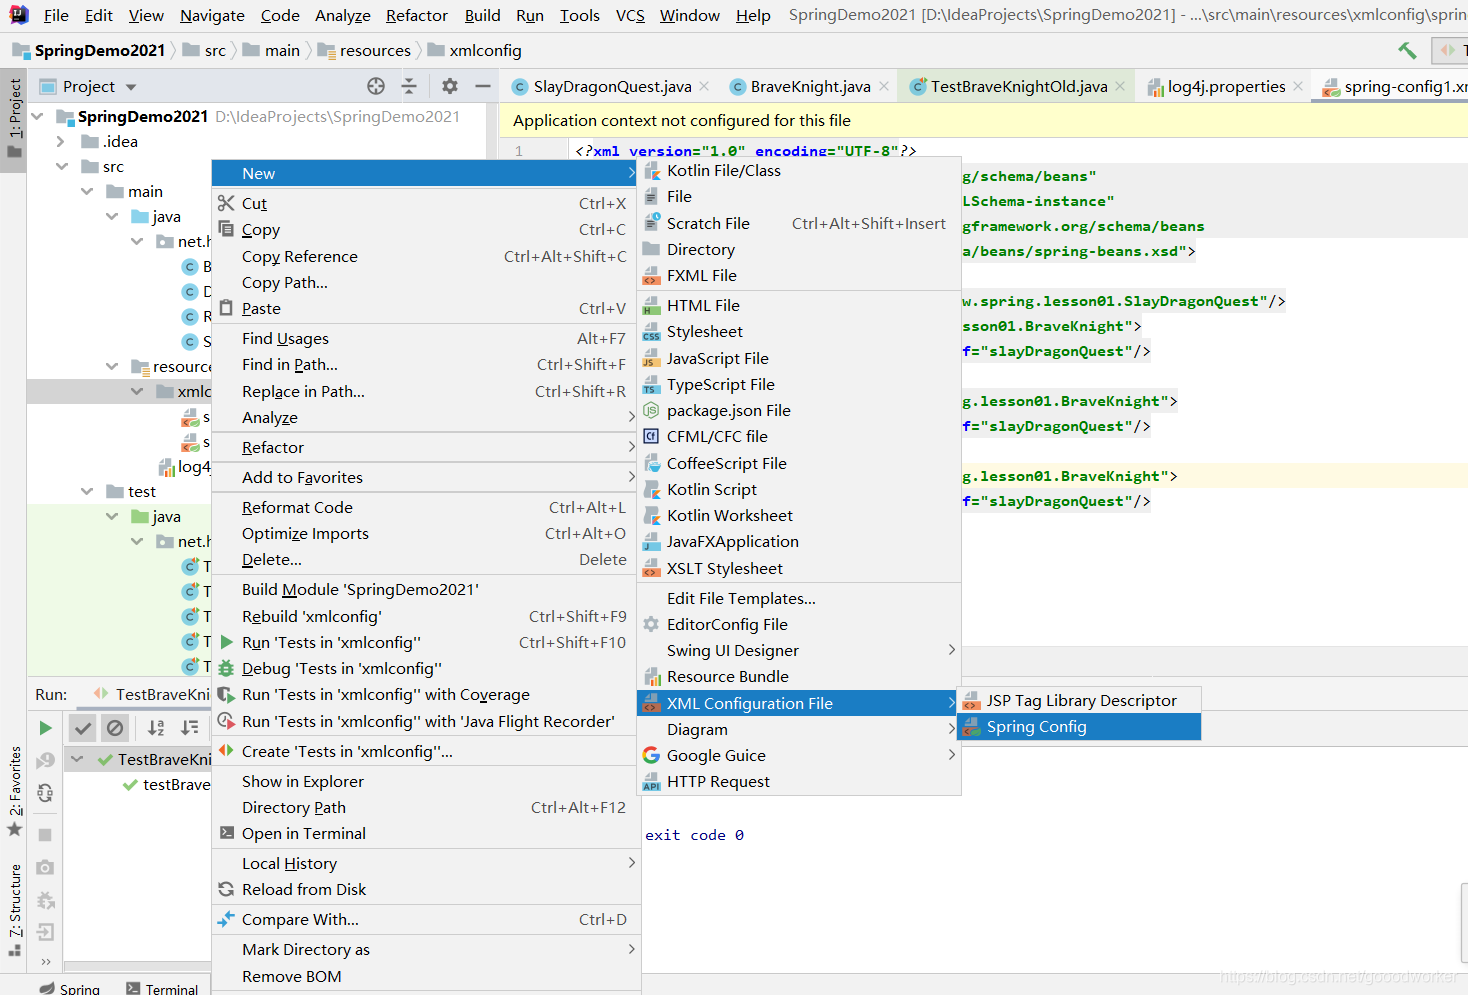1468x995 pixels.
Task: Click the EditorConfig File gear icon
Action: click(651, 624)
